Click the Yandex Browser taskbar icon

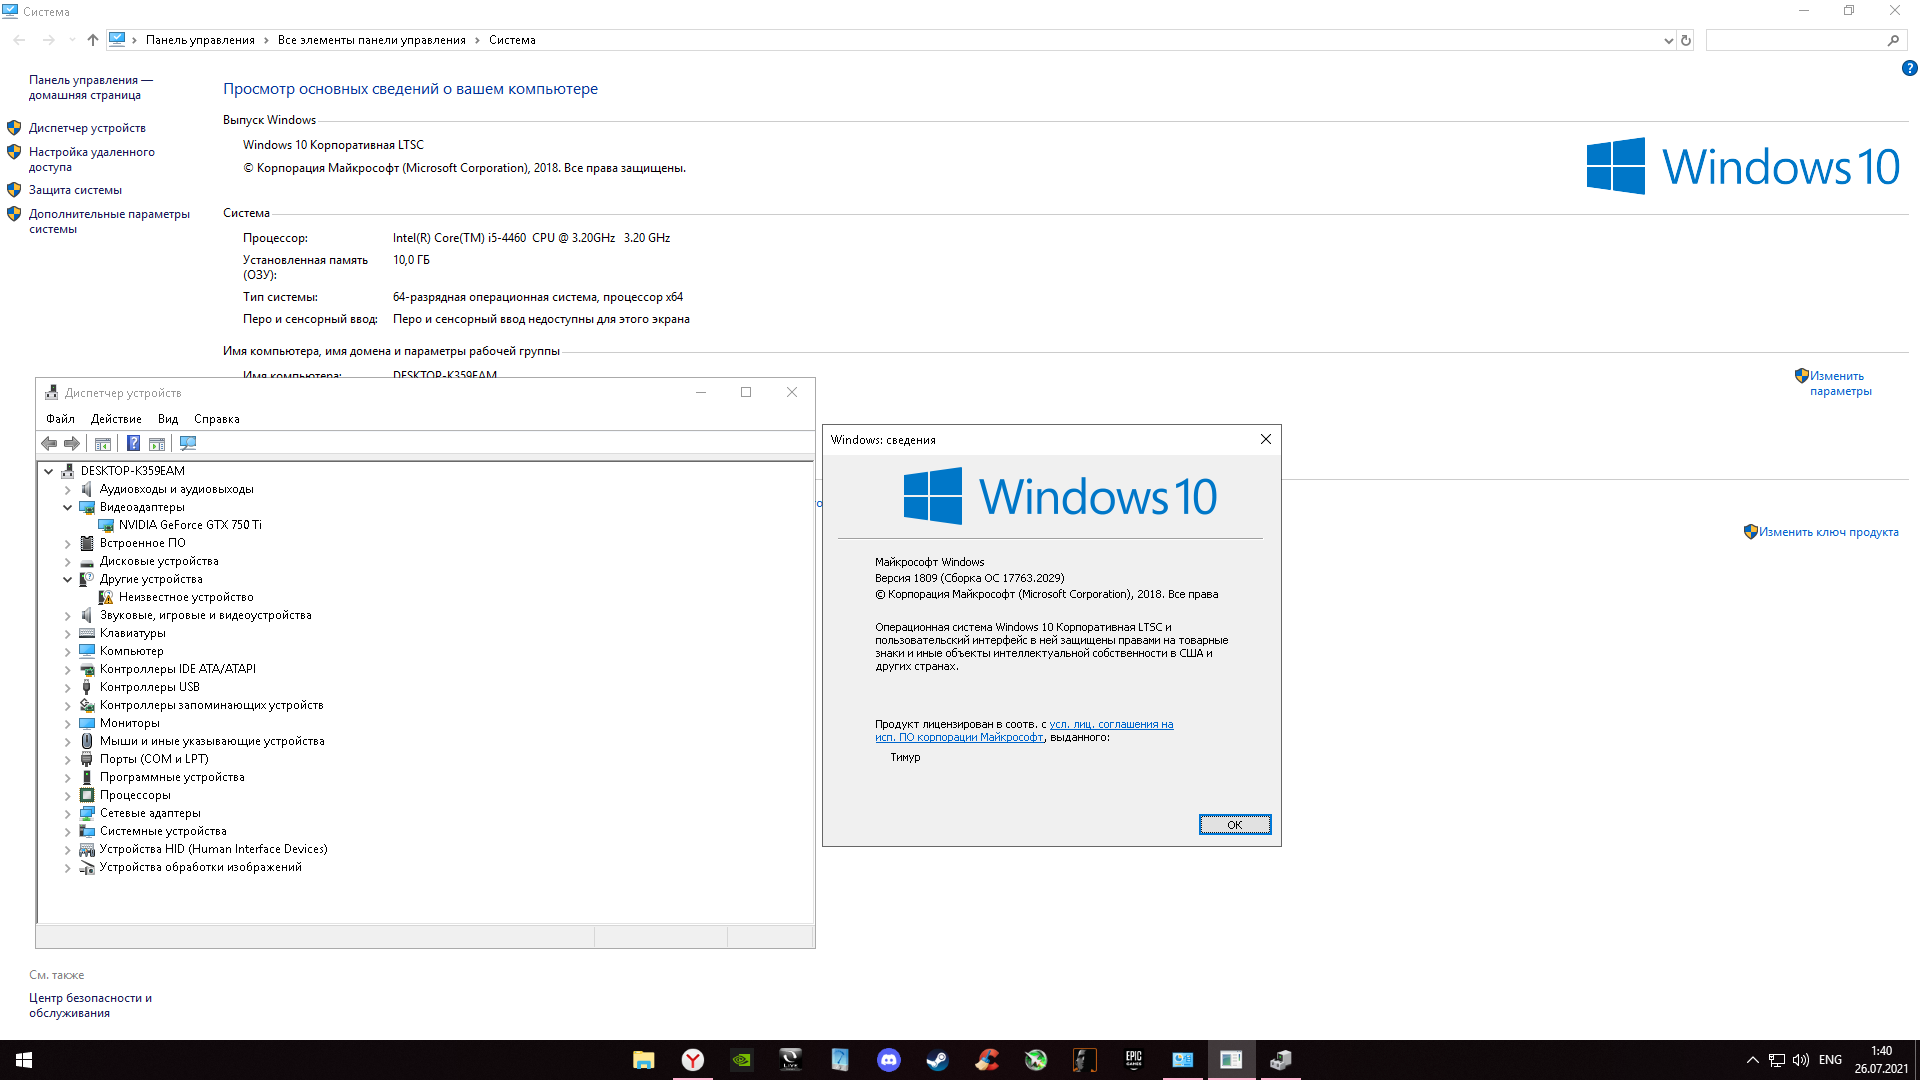click(692, 1059)
